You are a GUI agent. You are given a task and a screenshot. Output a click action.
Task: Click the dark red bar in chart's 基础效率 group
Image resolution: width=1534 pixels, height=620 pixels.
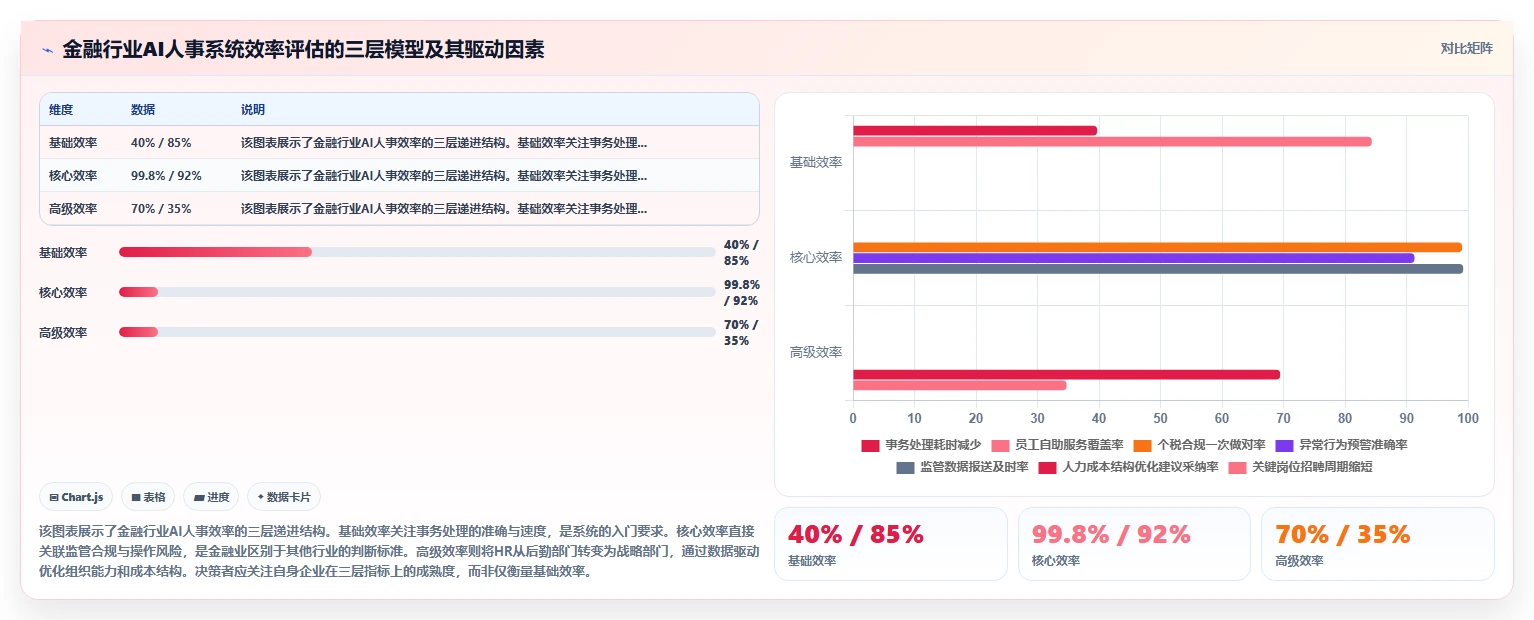975,131
